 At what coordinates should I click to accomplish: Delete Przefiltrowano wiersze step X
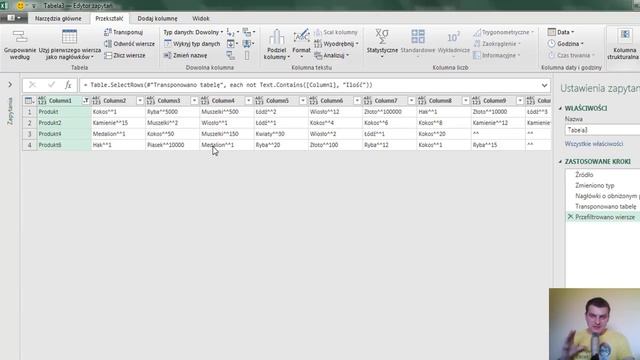[570, 217]
